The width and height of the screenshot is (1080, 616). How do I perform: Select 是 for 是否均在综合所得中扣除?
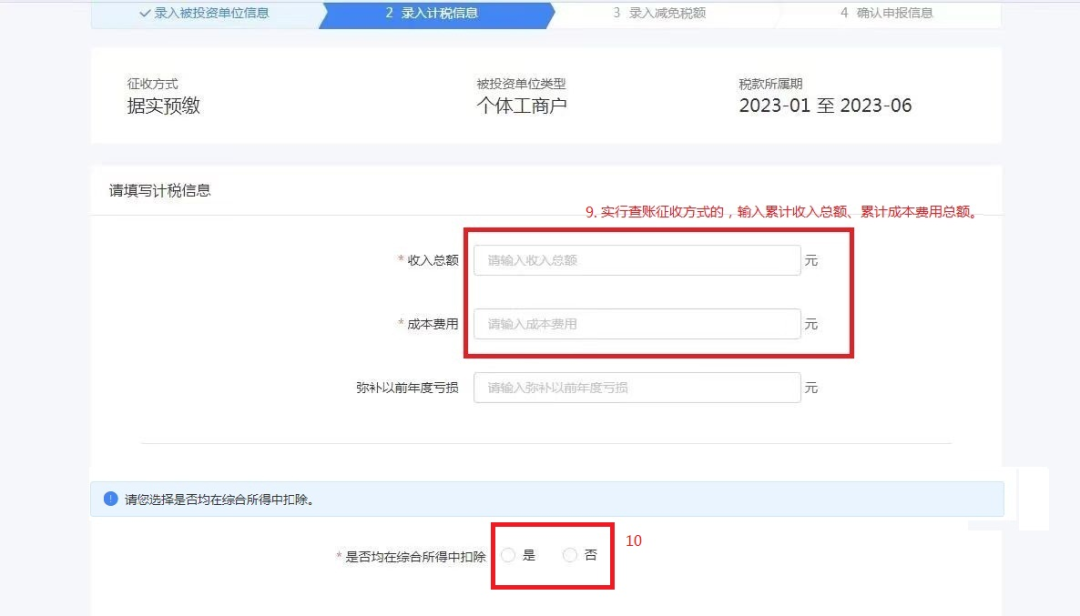(508, 555)
